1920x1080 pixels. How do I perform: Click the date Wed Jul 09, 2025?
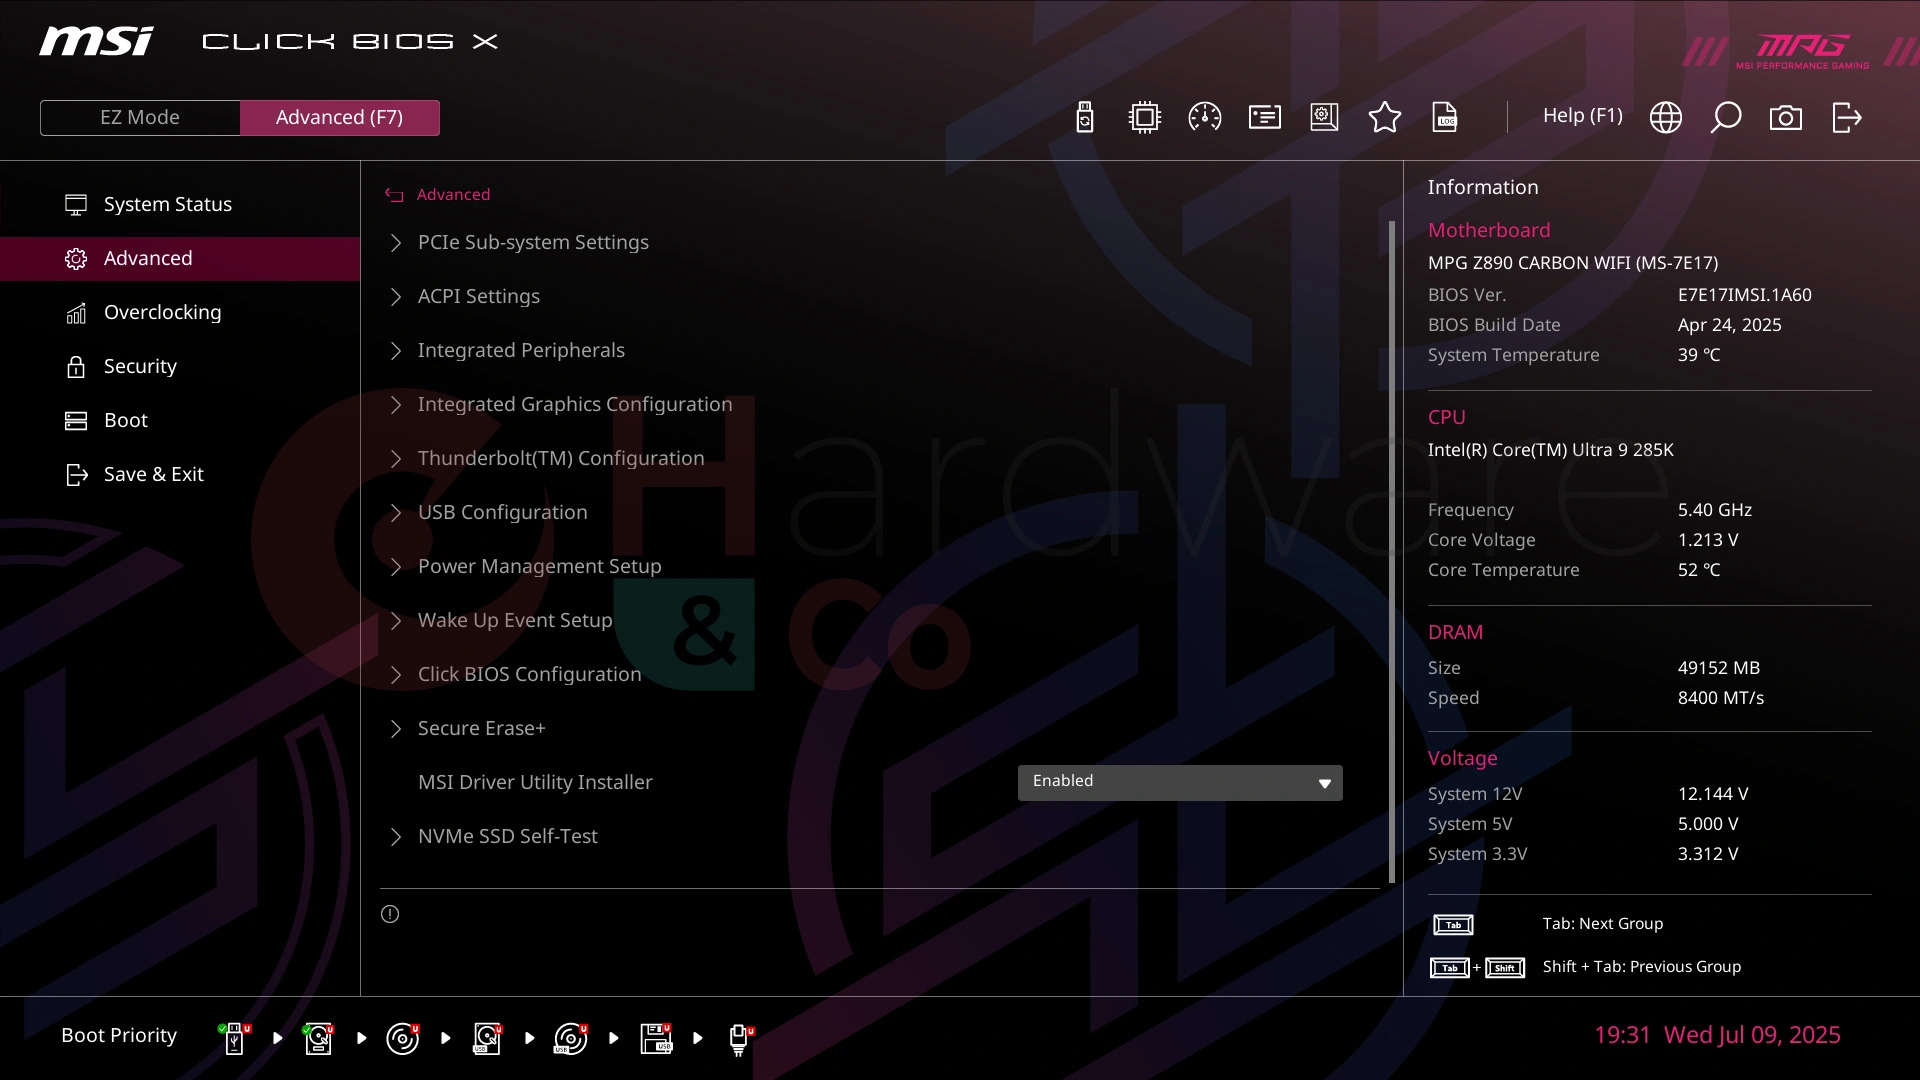pos(1752,1035)
